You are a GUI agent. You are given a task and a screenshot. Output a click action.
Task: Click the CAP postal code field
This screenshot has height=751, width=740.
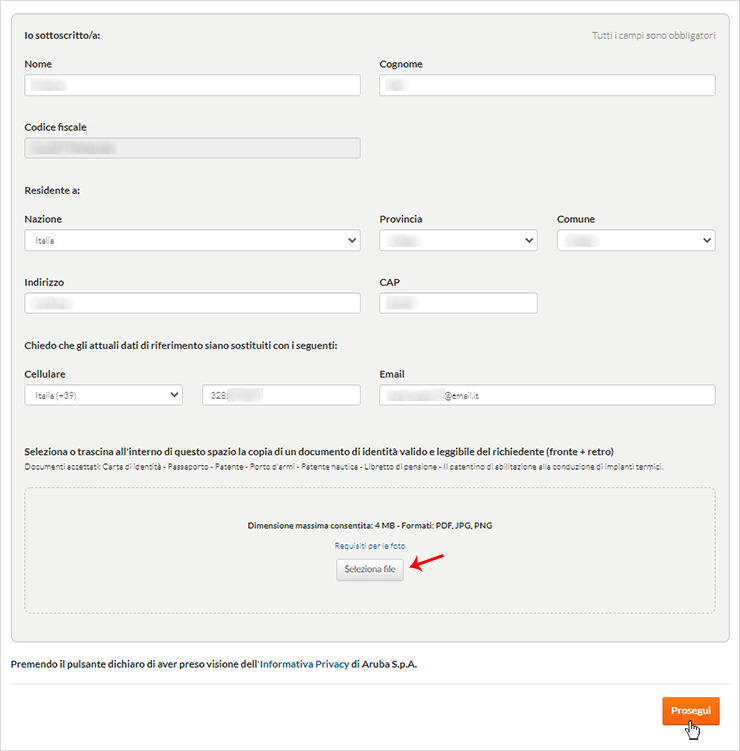pyautogui.click(x=458, y=303)
